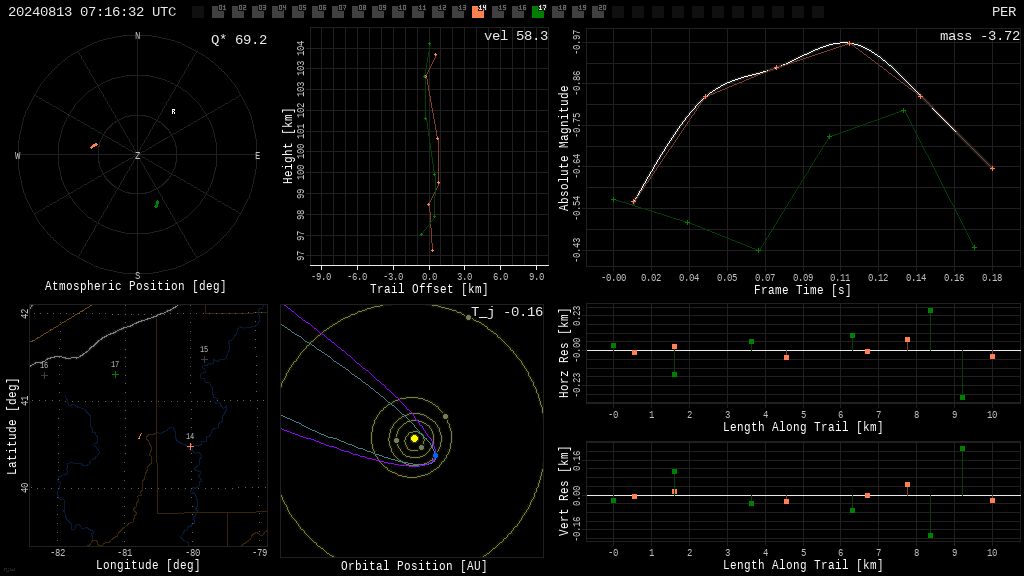Select the orange station 14 indicator box
The image size is (1024, 576).
[x=478, y=11]
